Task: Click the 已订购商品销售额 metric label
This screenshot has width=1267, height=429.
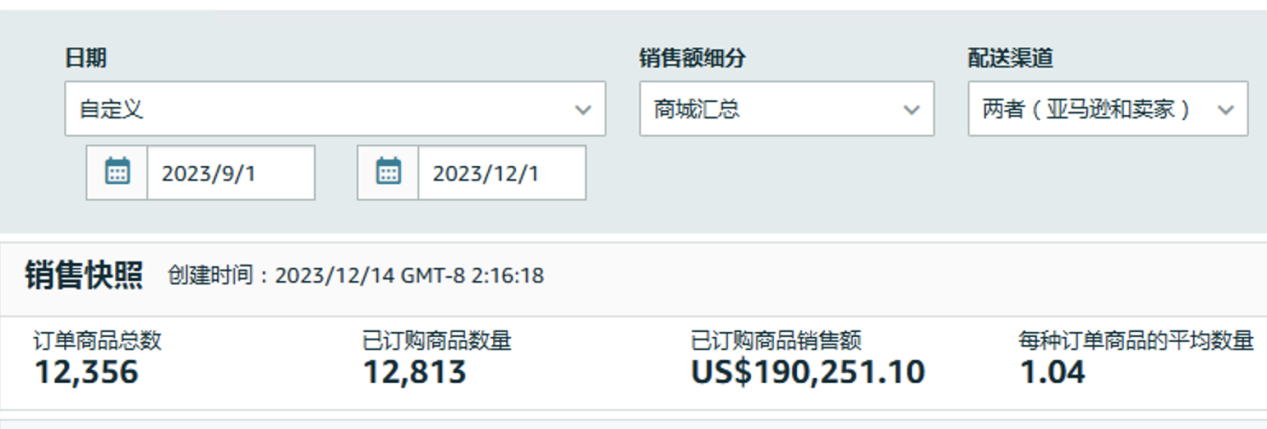Action: click(x=776, y=341)
